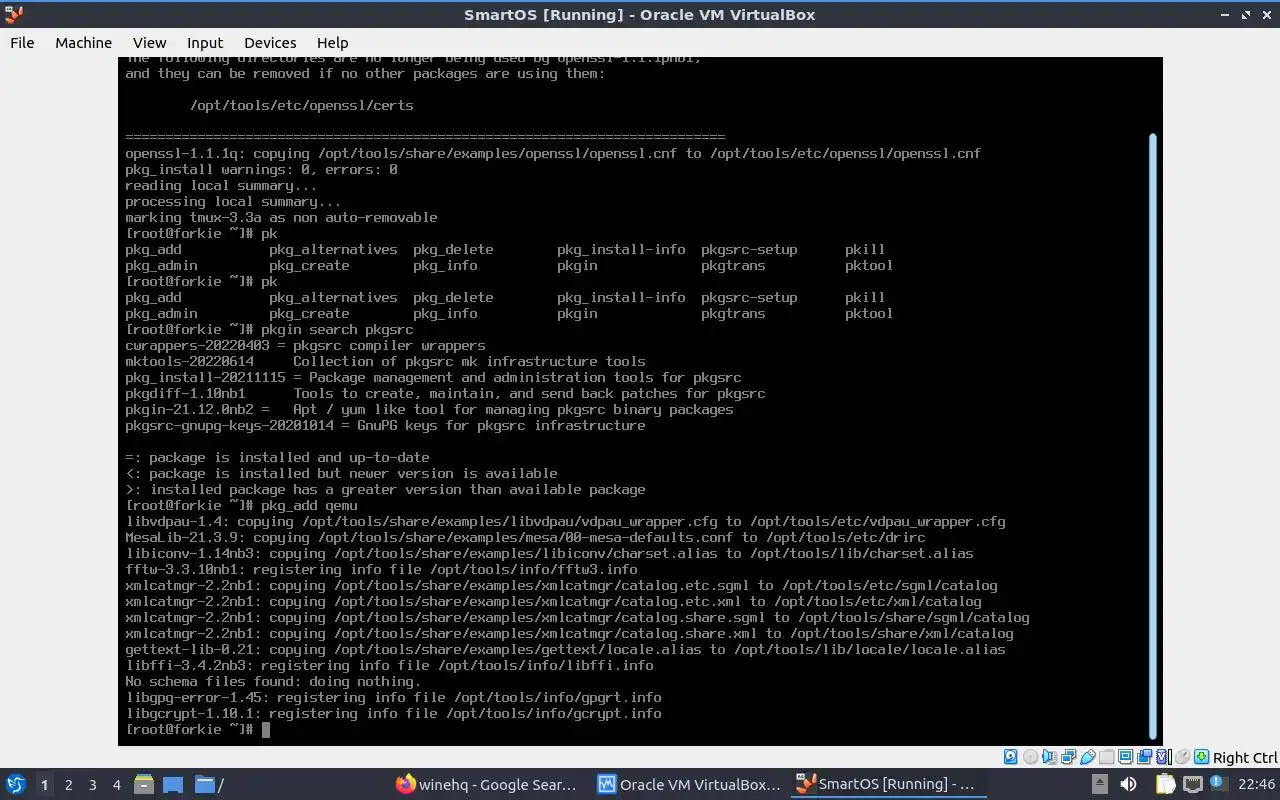The image size is (1280, 800).
Task: Click 'marking tmux-3.3a as non auto-removable' line
Action: [x=281, y=217]
